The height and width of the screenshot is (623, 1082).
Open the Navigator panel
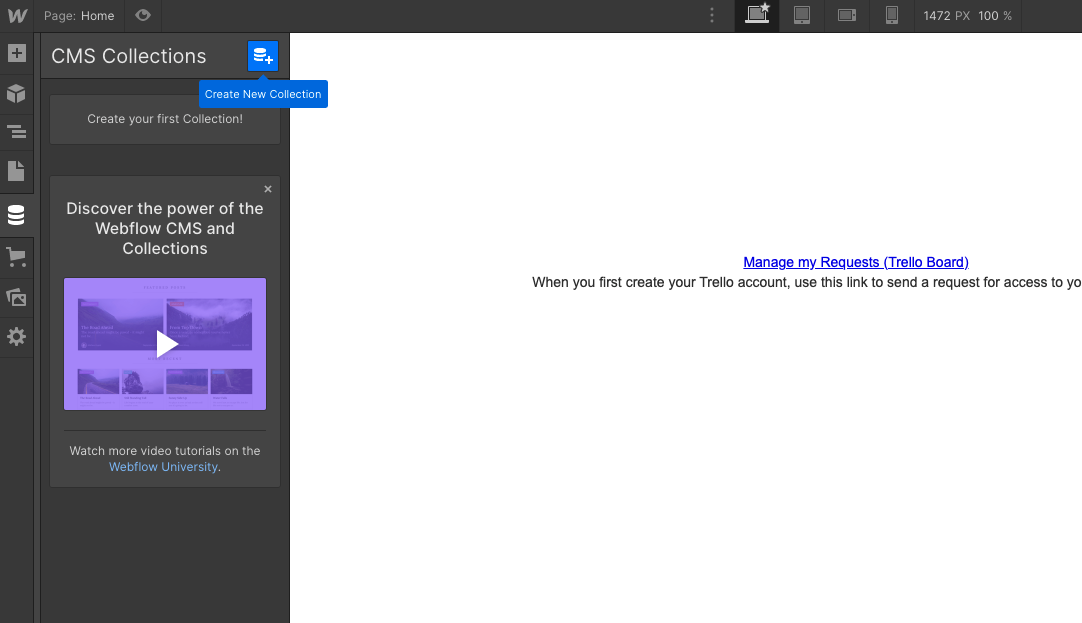pyautogui.click(x=17, y=132)
